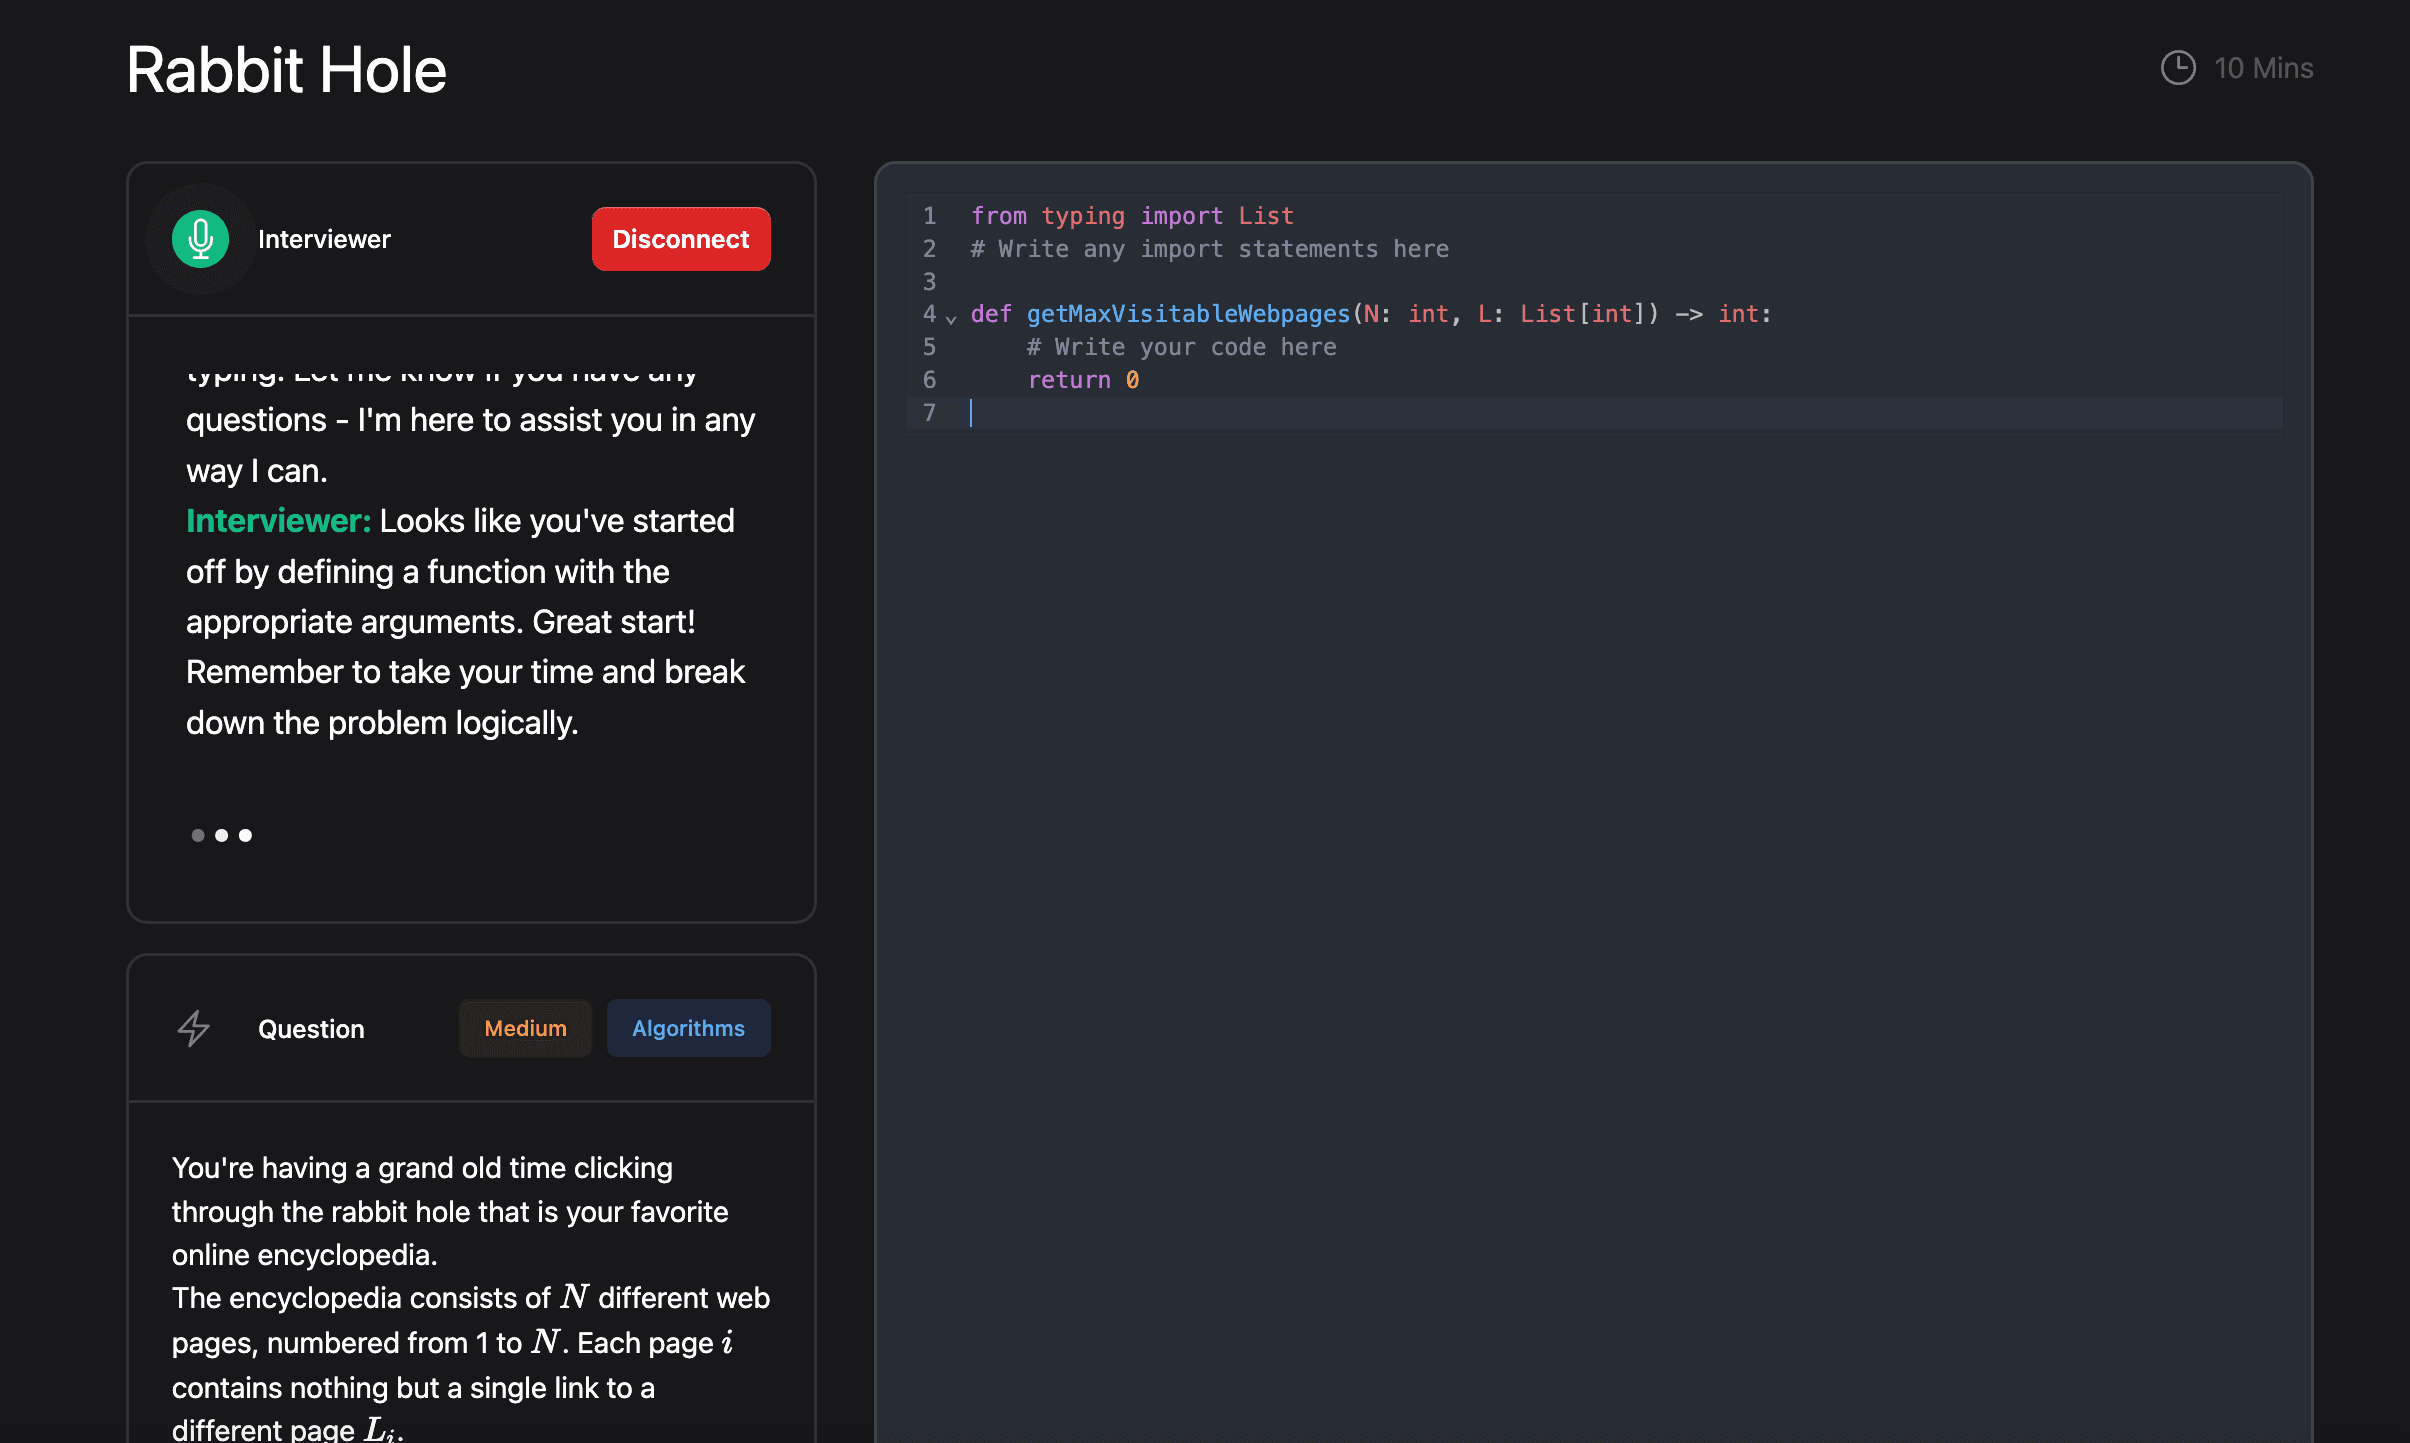
Task: Click the '# Write your code here' comment
Action: (x=1181, y=347)
